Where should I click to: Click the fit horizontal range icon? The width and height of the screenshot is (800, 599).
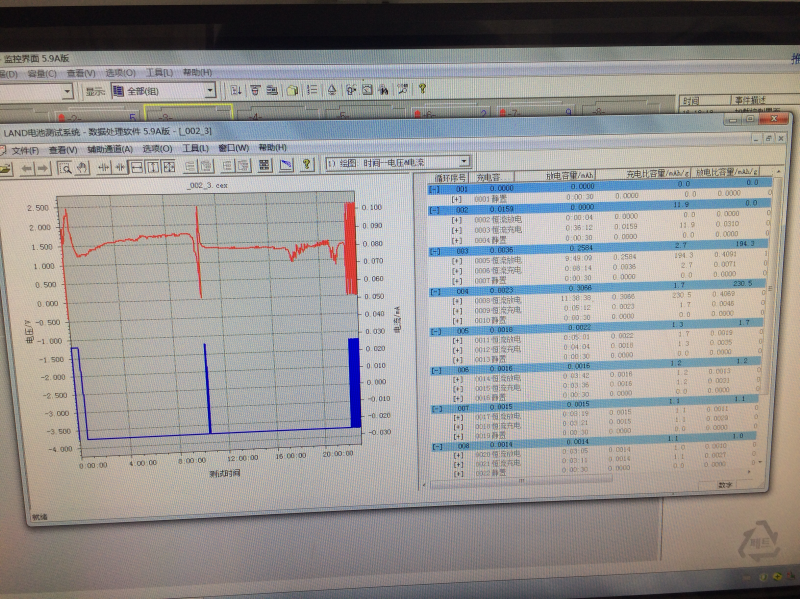(x=136, y=167)
